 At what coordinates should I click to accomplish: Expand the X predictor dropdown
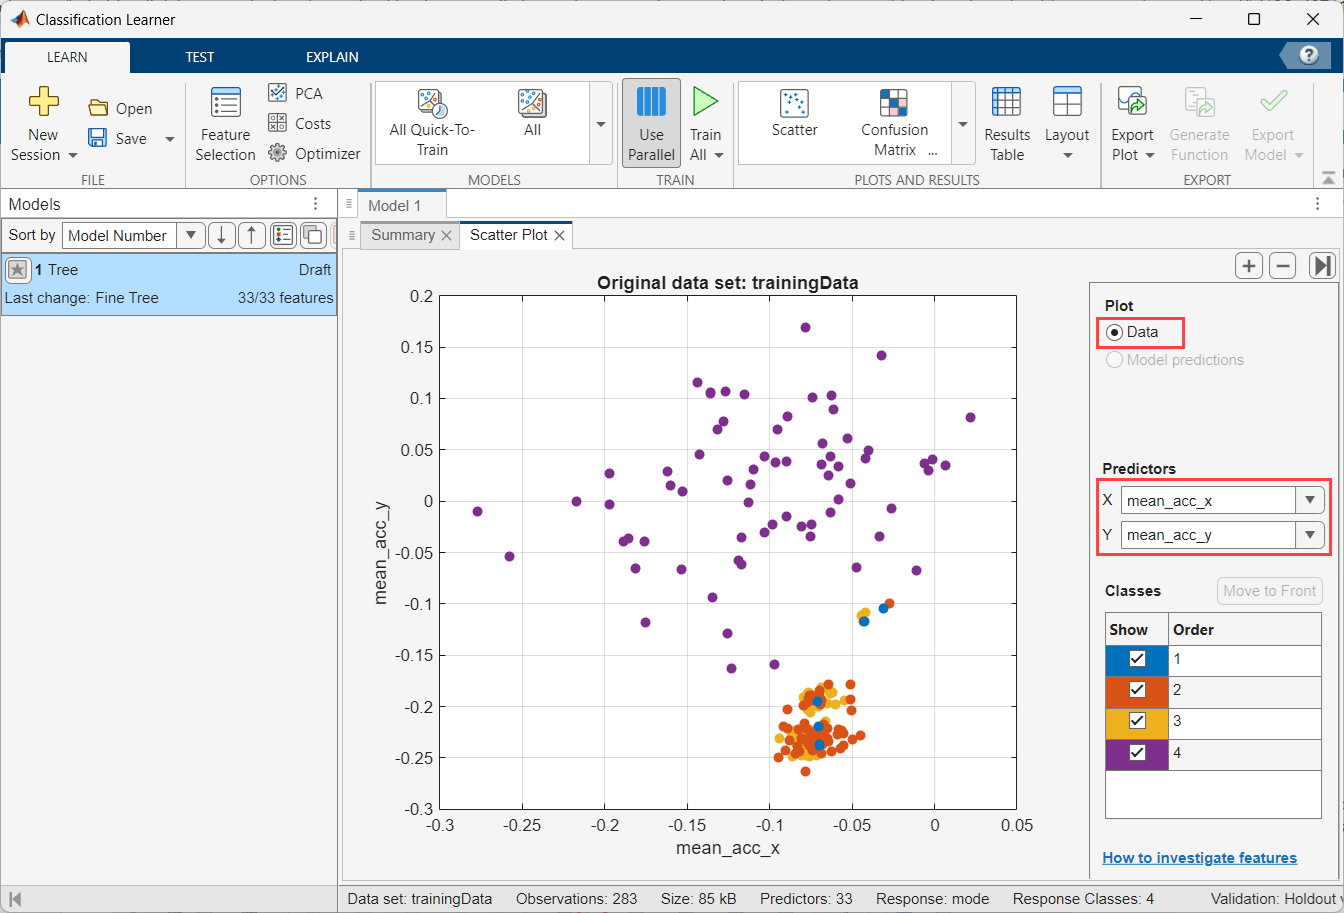coord(1308,500)
